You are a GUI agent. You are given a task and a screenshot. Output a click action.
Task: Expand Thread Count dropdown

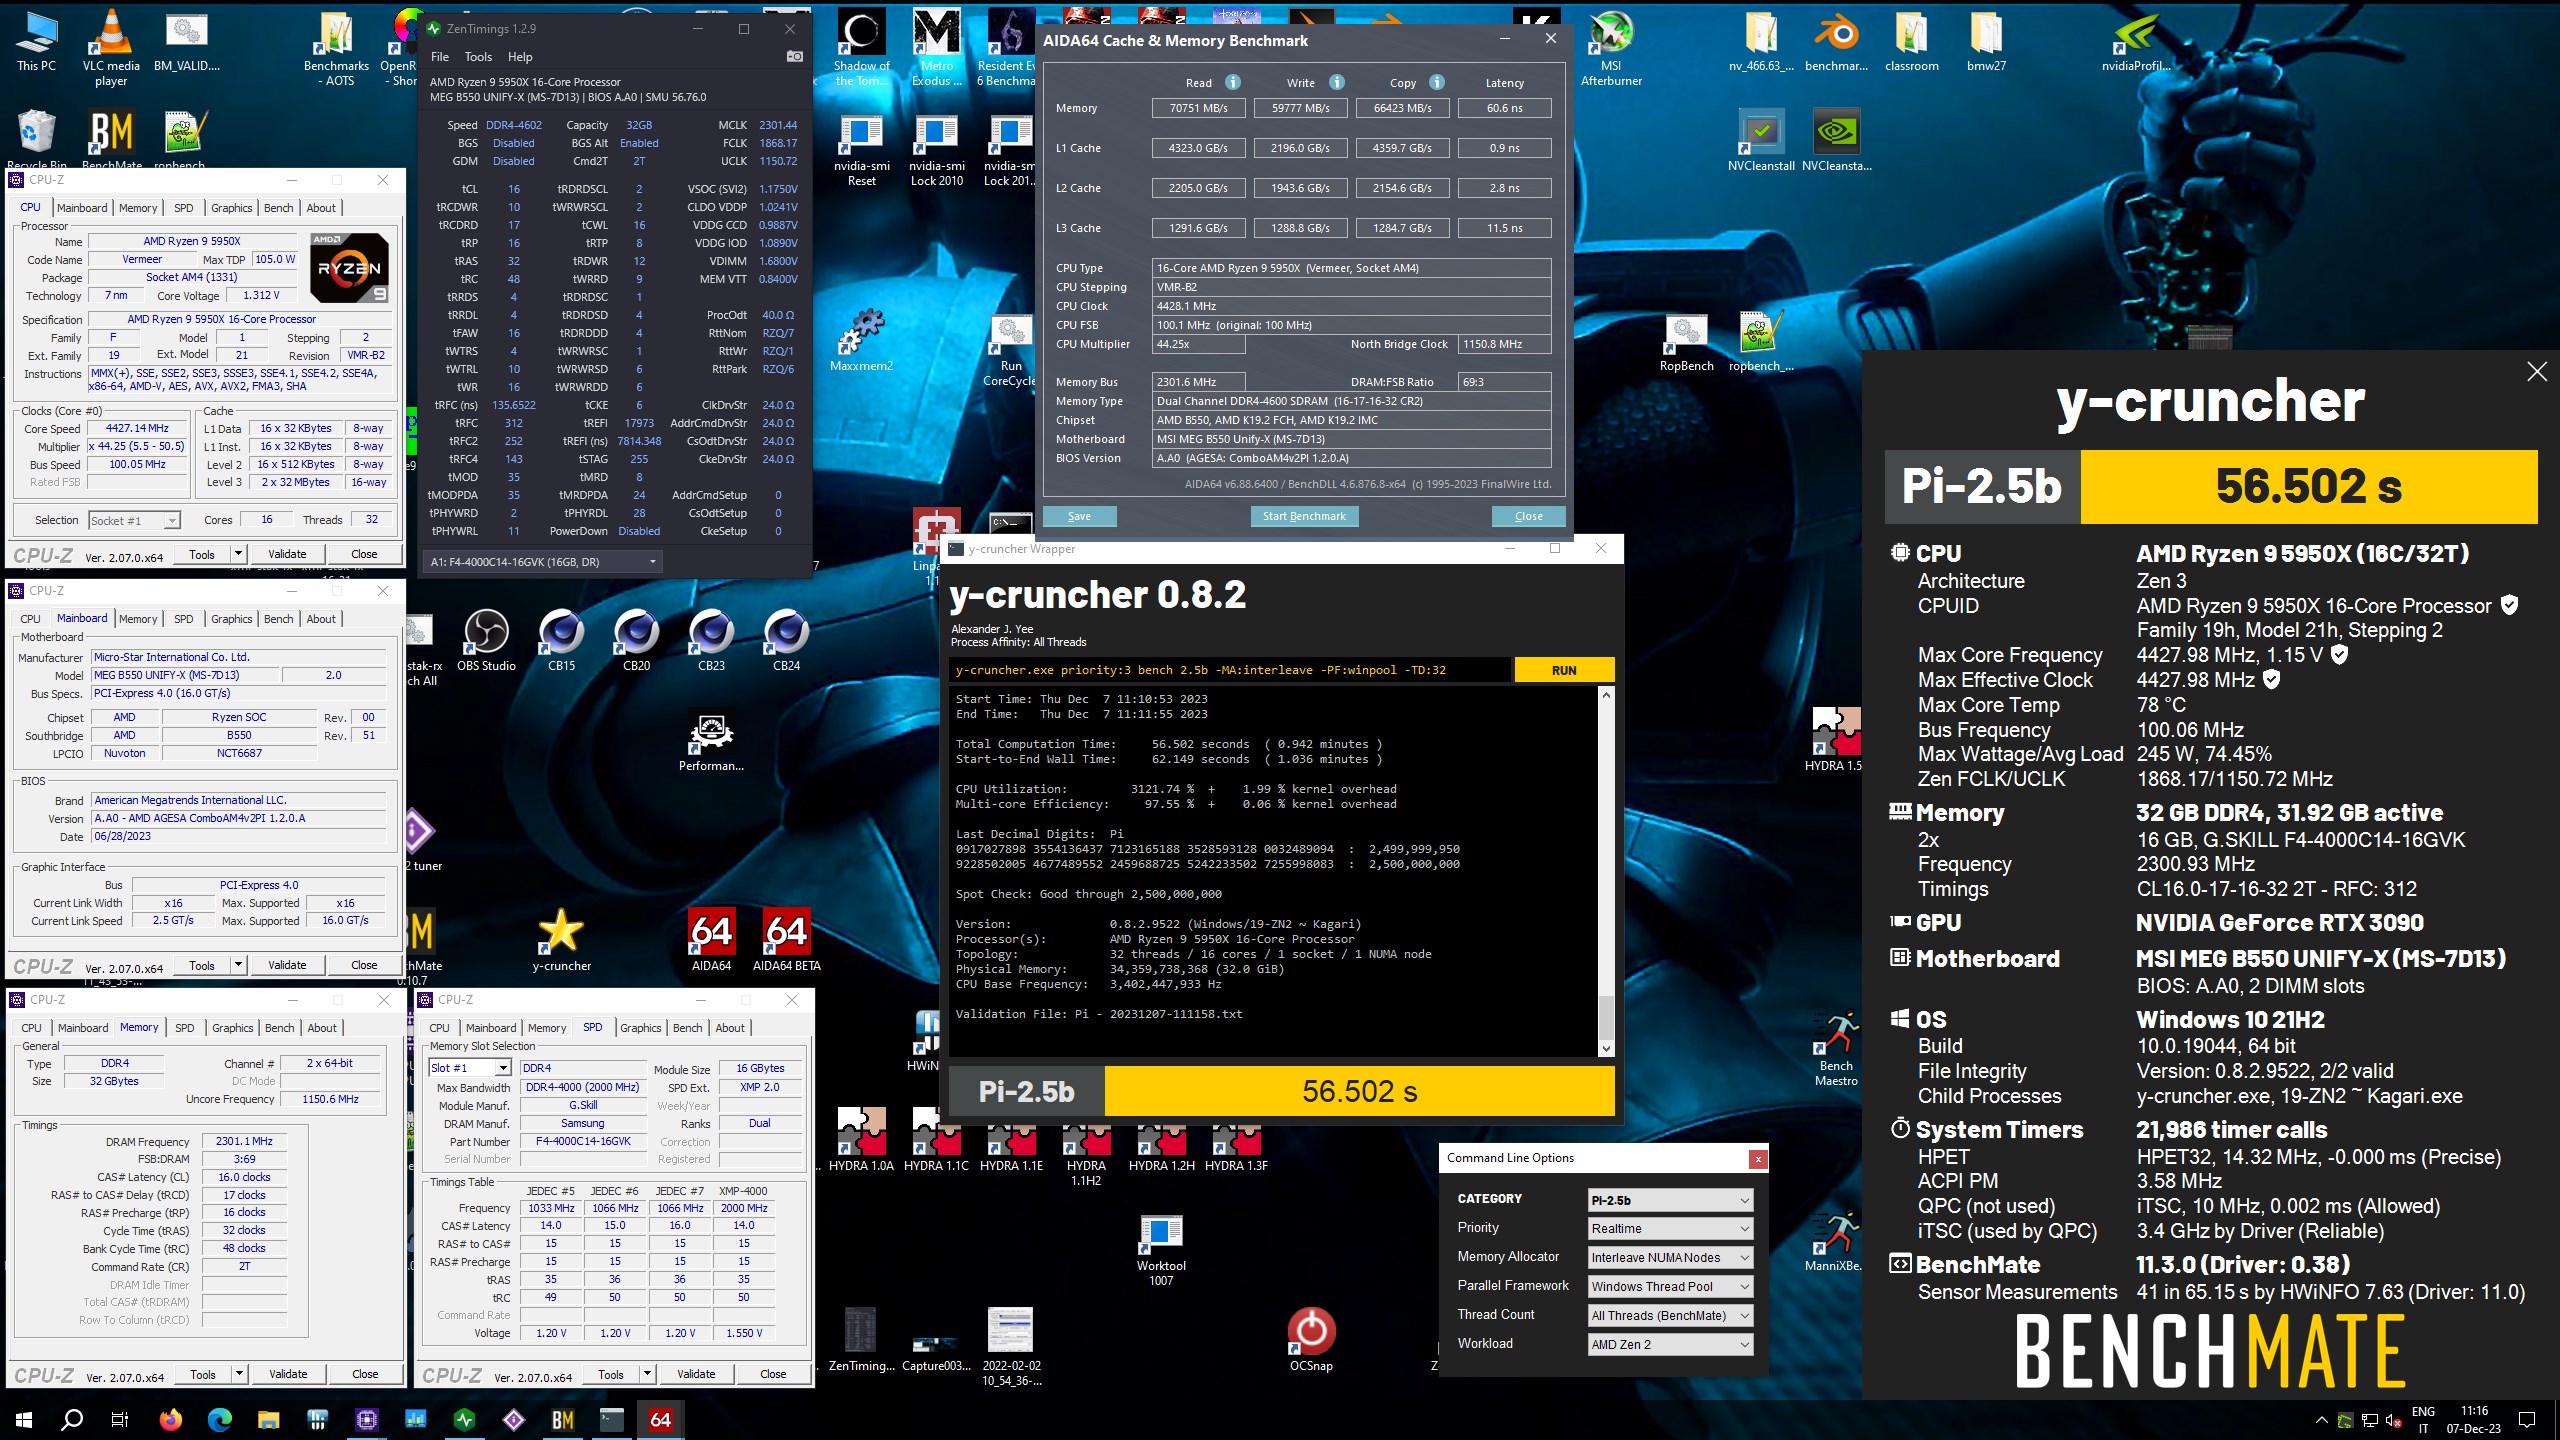(1670, 1316)
